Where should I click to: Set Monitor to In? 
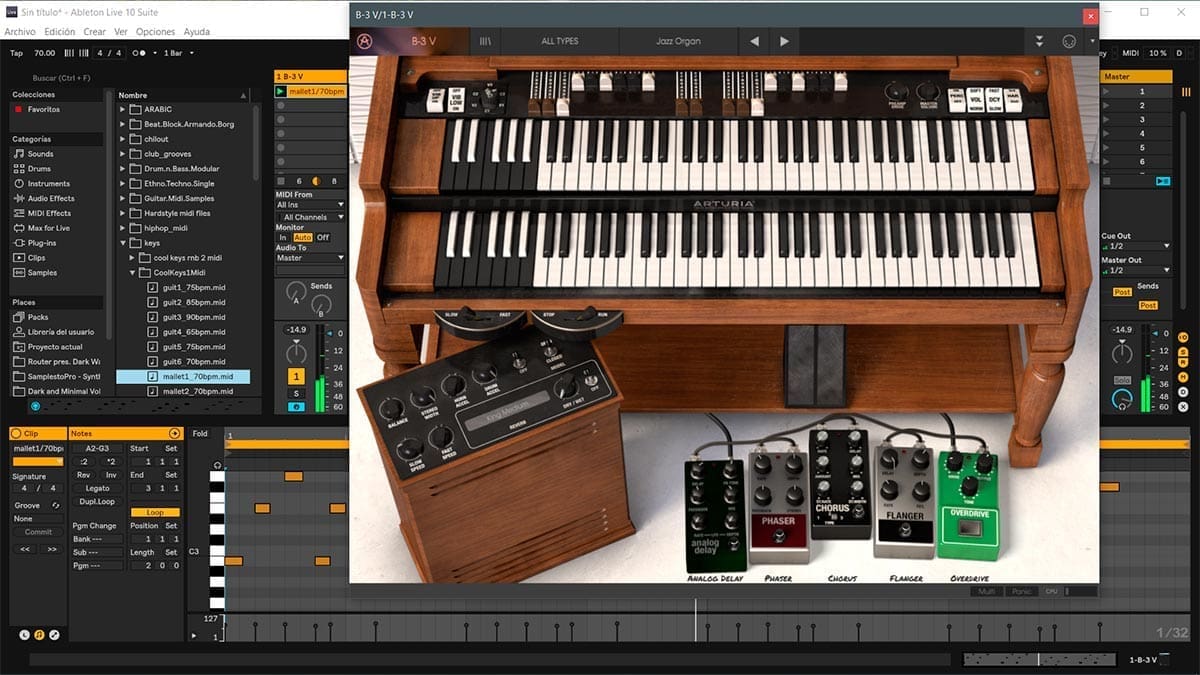tap(283, 237)
